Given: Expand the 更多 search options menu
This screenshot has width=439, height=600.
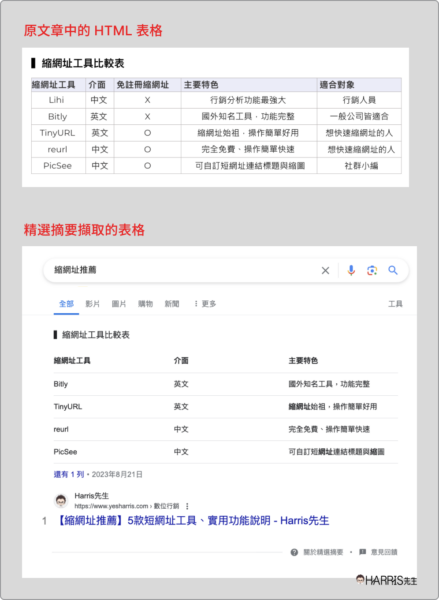Looking at the screenshot, I should 205,304.
